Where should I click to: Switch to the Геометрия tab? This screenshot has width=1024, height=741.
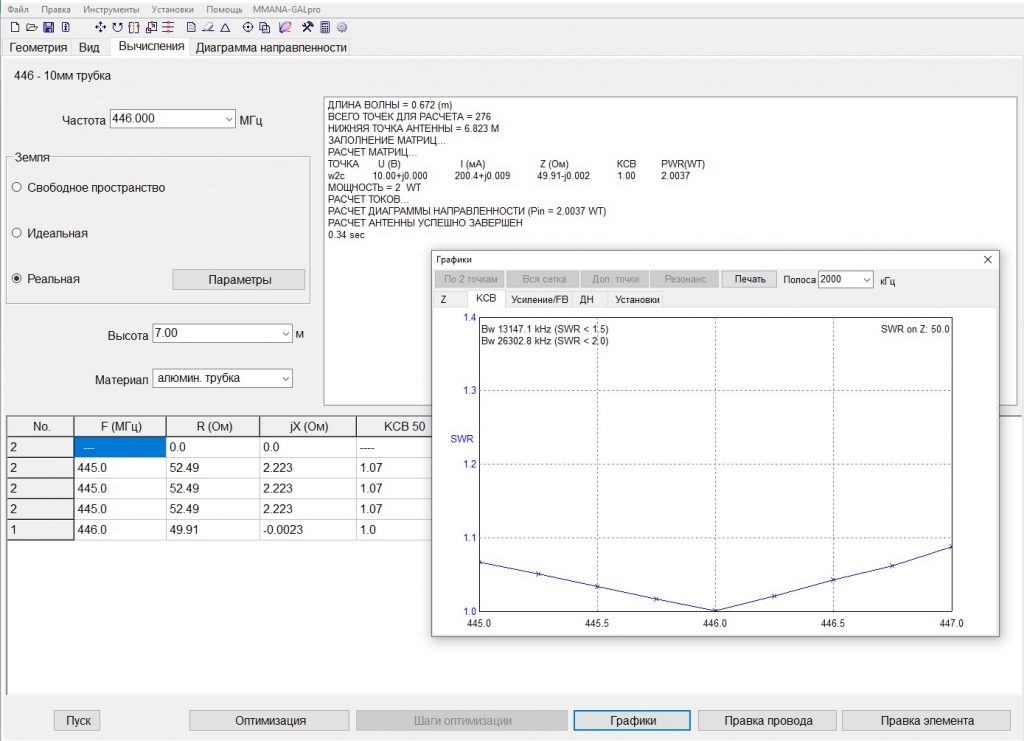(x=38, y=47)
